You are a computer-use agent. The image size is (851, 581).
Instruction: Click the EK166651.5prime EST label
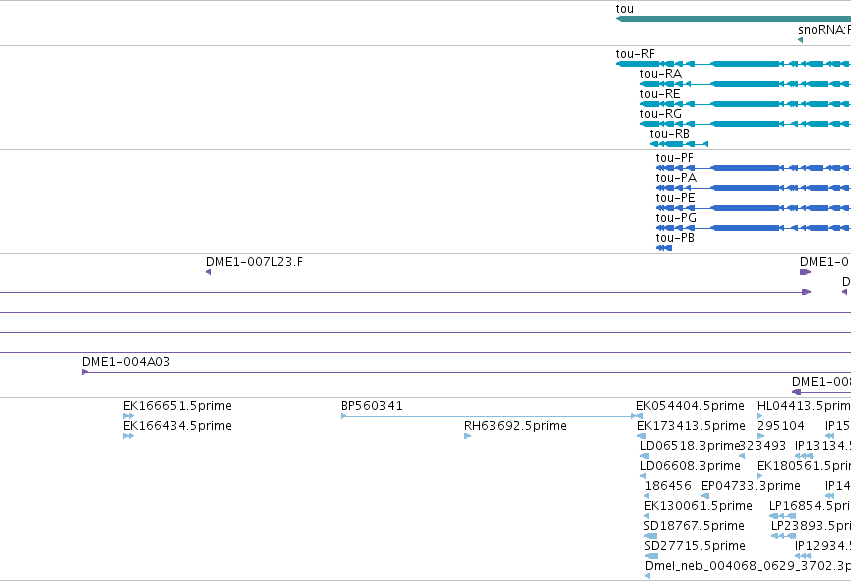(x=177, y=406)
